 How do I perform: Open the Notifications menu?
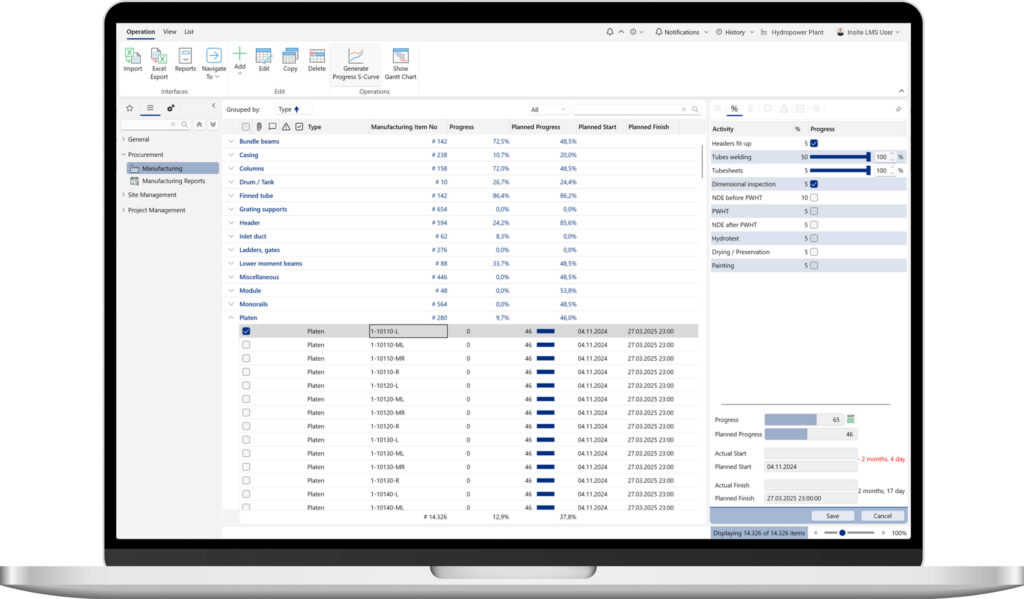coord(681,32)
